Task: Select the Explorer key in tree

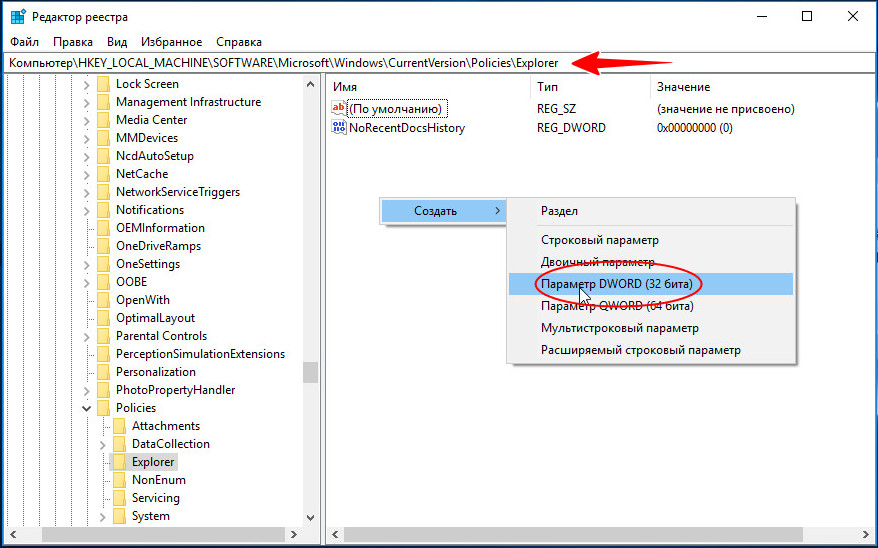Action: coord(153,462)
